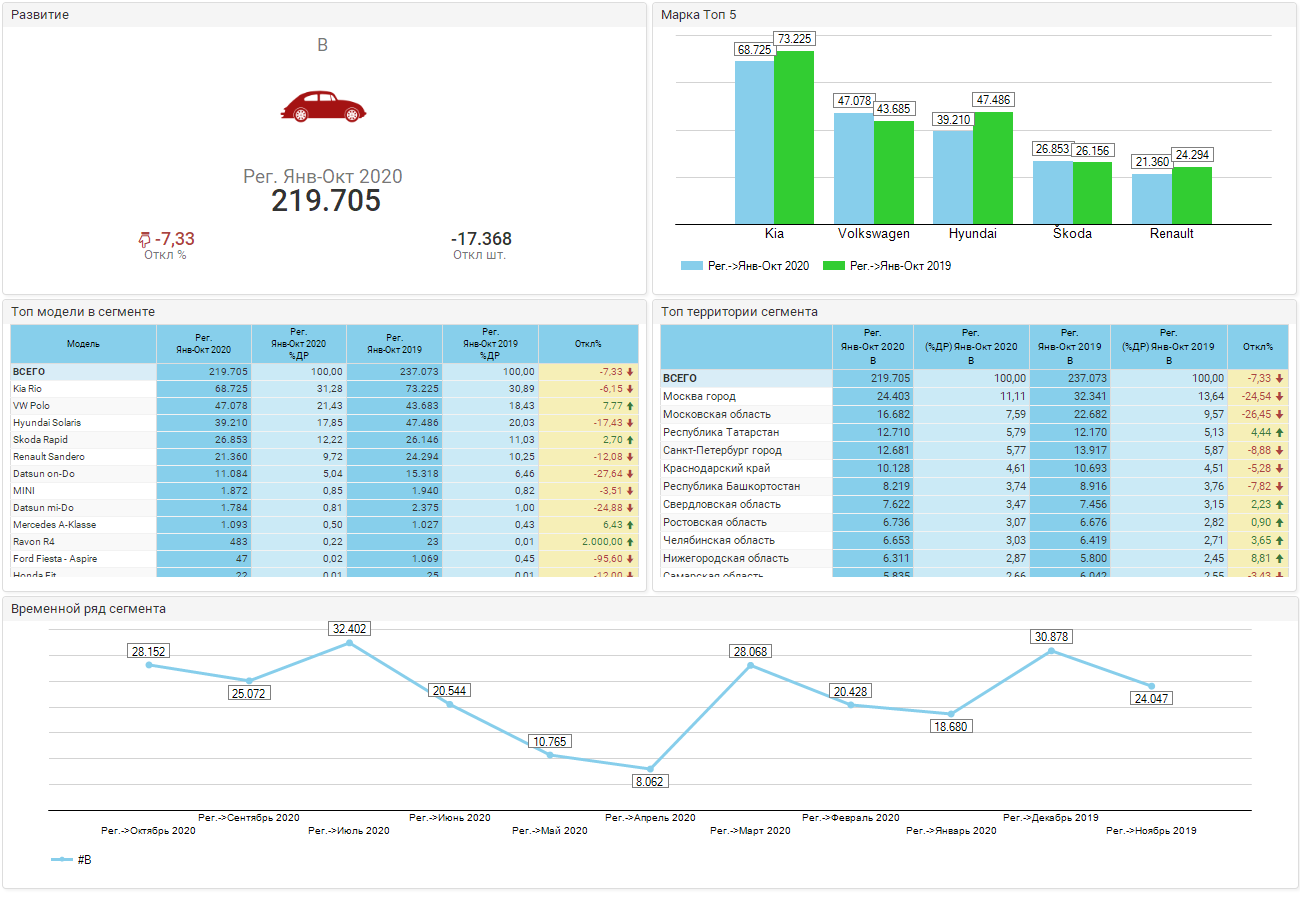This screenshot has width=1300, height=919.
Task: Click the up arrow in Mercedes A-Klasse row
Action: click(630, 524)
